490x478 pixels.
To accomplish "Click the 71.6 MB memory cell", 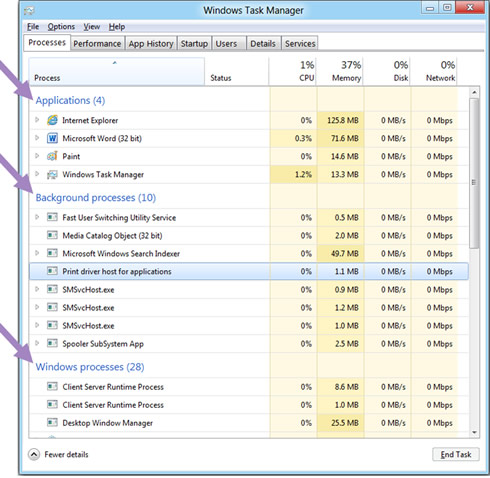I will 340,138.
